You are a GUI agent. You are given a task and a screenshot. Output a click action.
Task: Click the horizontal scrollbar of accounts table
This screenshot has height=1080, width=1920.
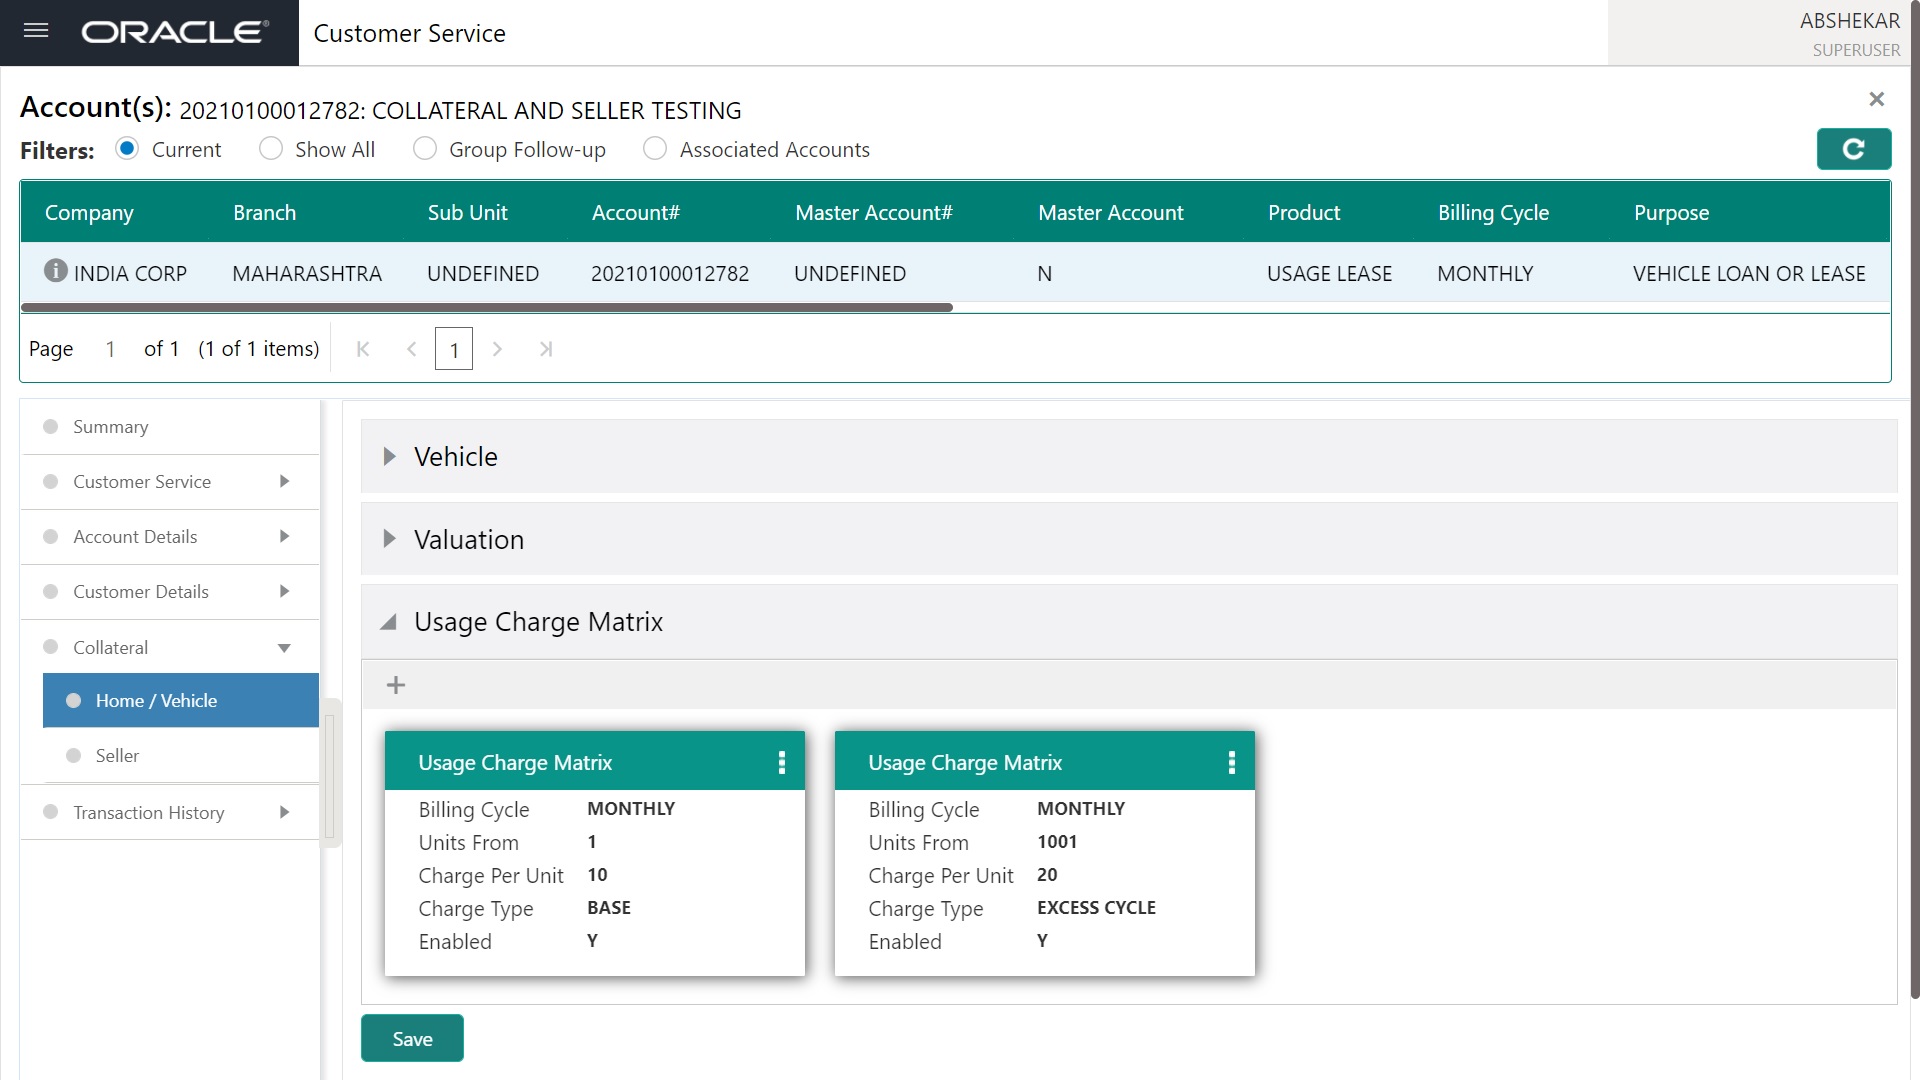click(x=486, y=308)
